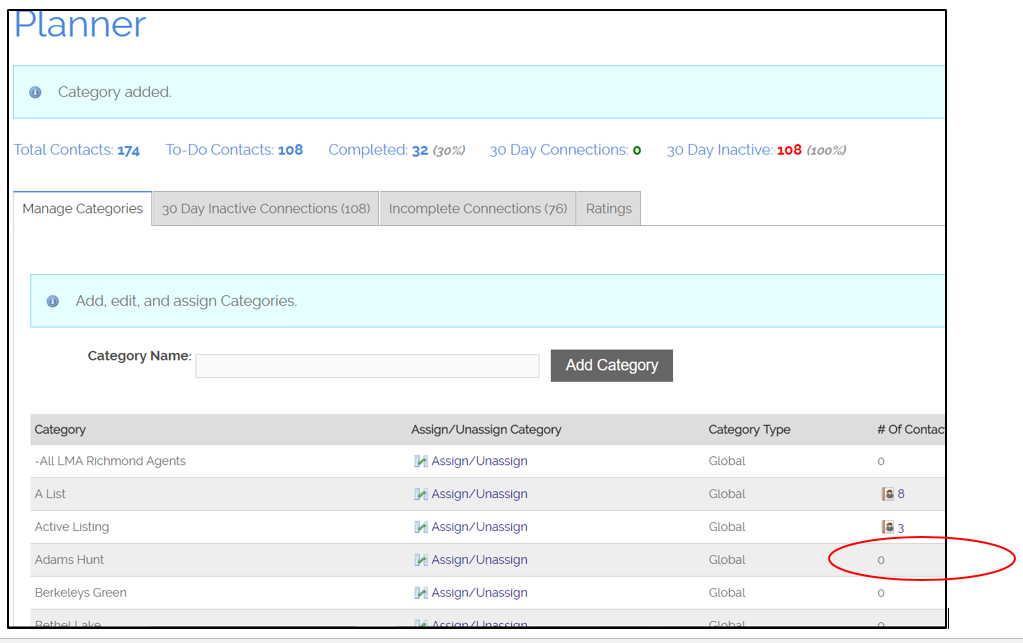The width and height of the screenshot is (1023, 643).
Task: Click the assign icon for Berkeleys Green
Action: click(421, 593)
